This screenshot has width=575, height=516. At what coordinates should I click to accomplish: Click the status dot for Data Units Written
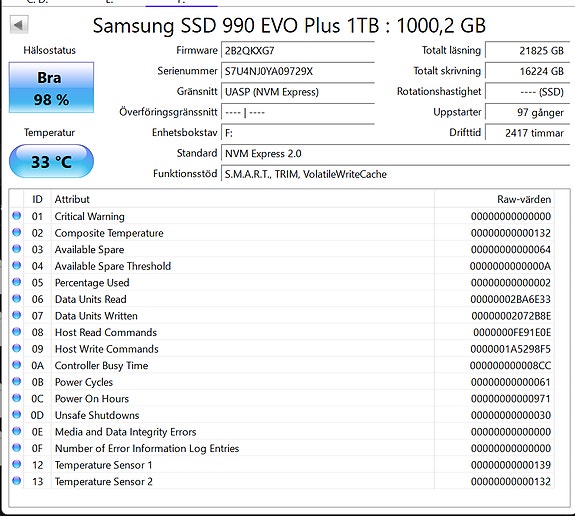[17, 315]
